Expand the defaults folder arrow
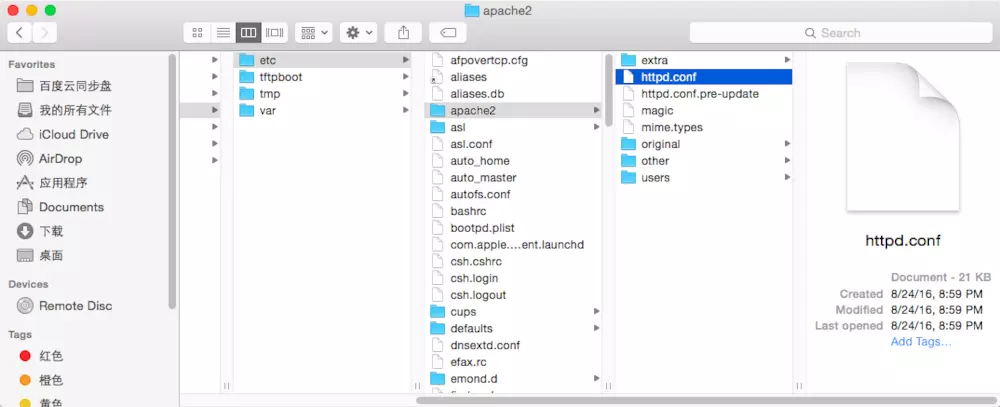This screenshot has width=1000, height=407. click(x=596, y=329)
